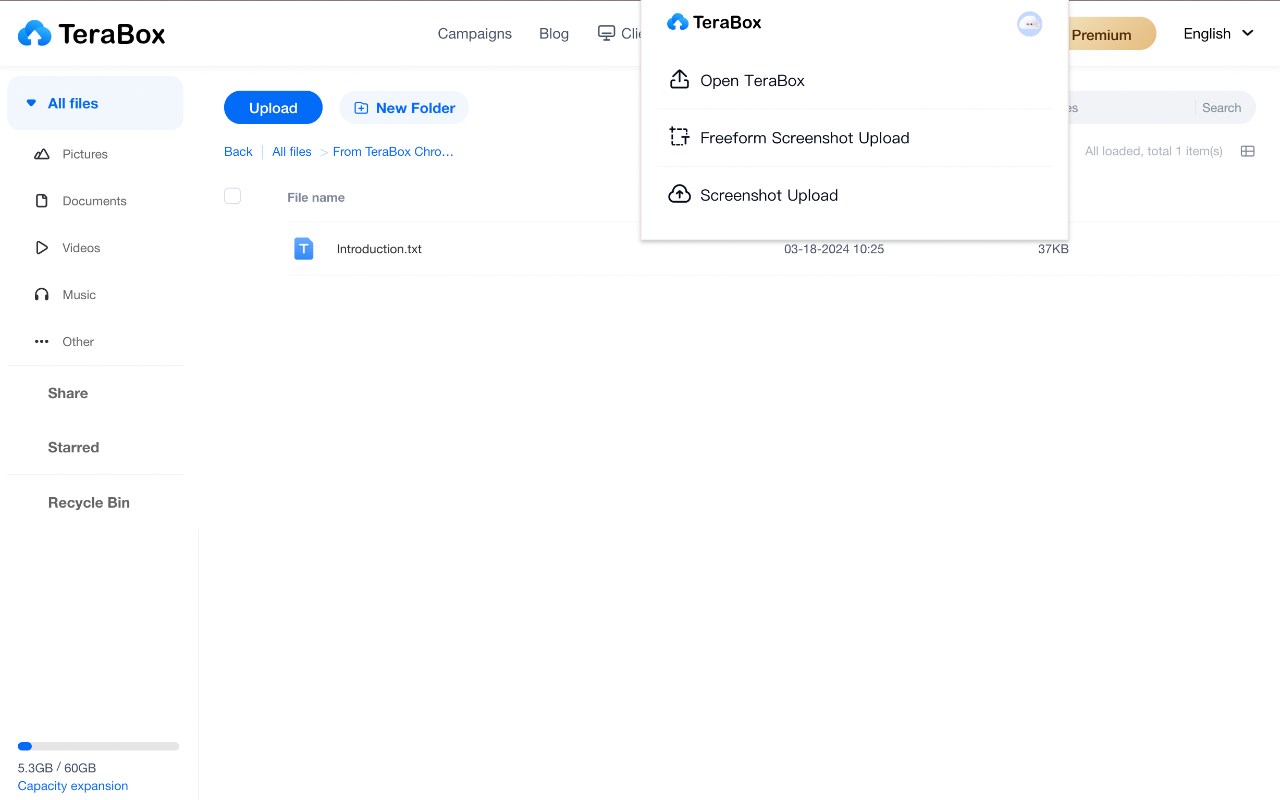Image resolution: width=1280 pixels, height=800 pixels.
Task: Open the Introduction.txt file
Action: (379, 249)
